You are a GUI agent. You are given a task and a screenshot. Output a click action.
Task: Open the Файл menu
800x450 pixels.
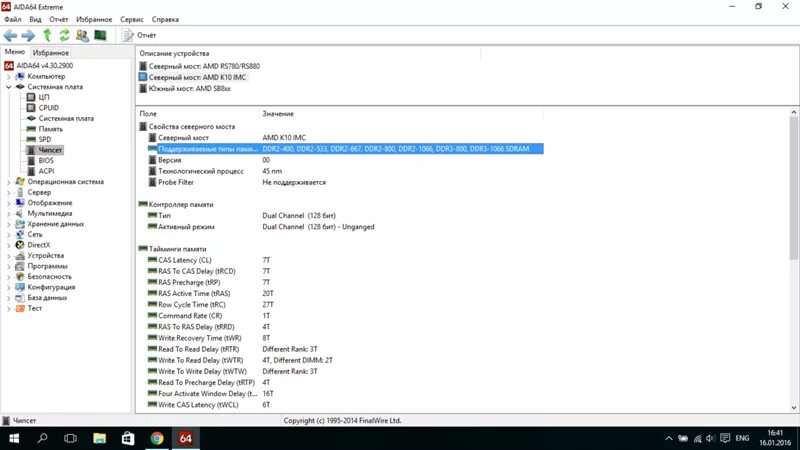pyautogui.click(x=13, y=19)
